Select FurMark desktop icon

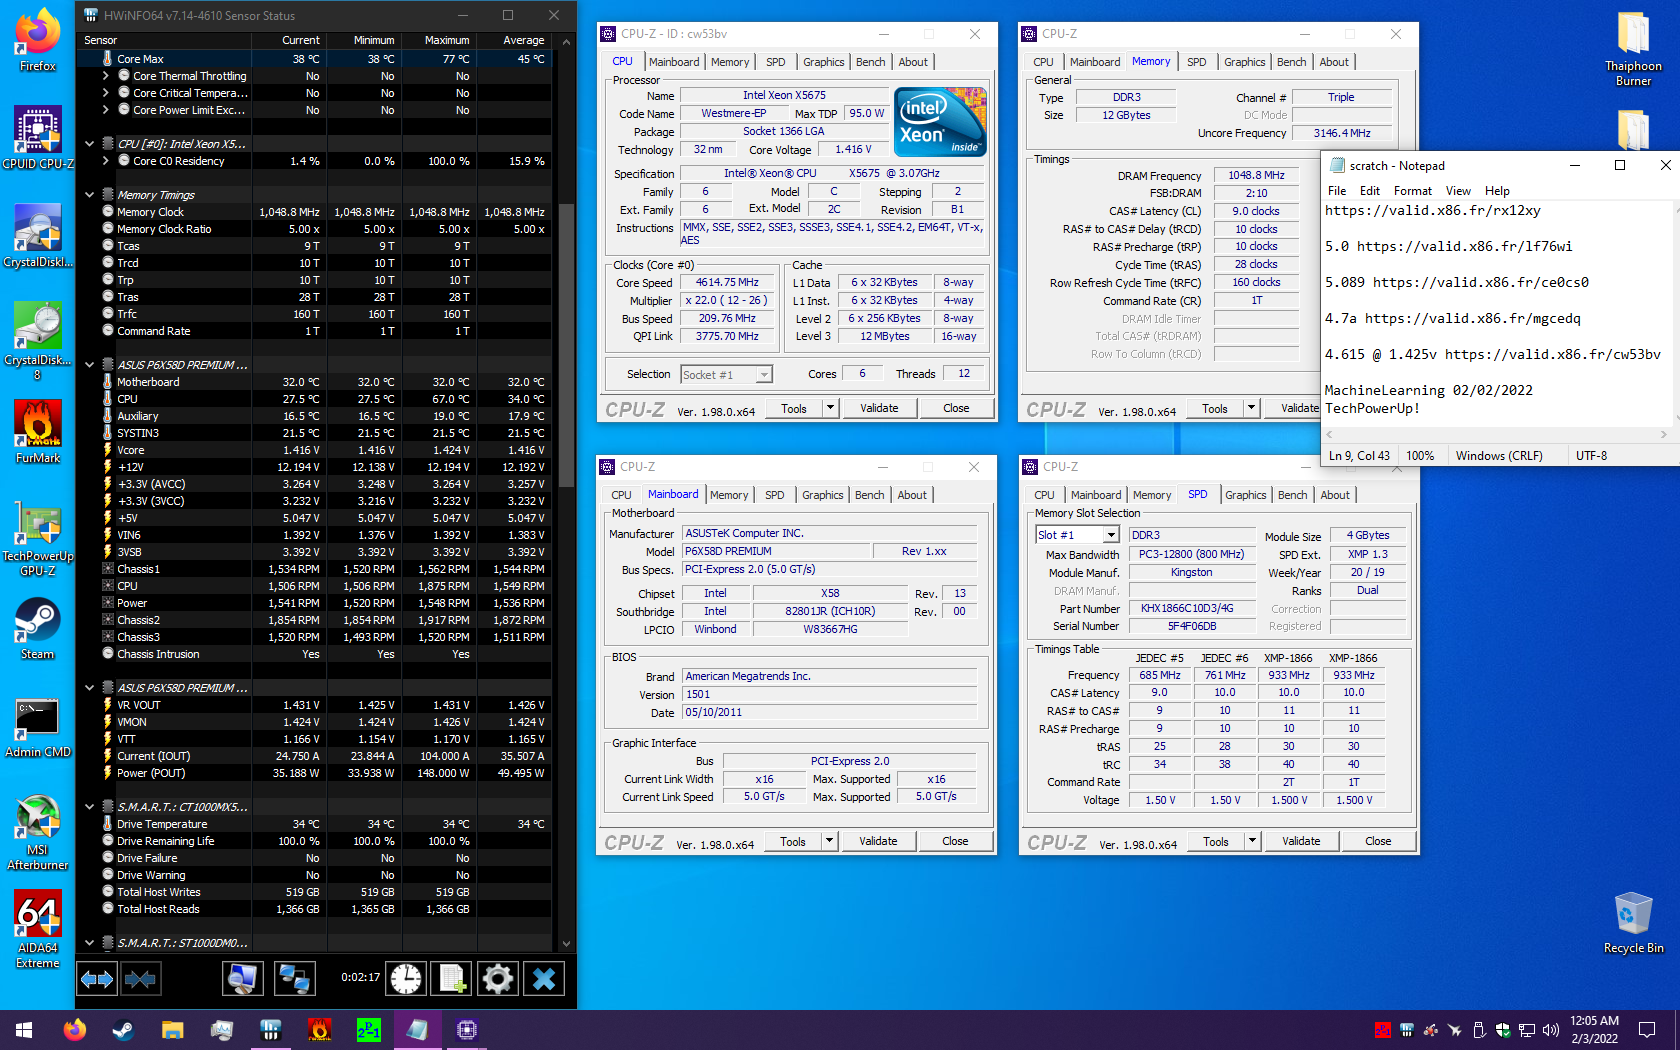click(x=38, y=432)
